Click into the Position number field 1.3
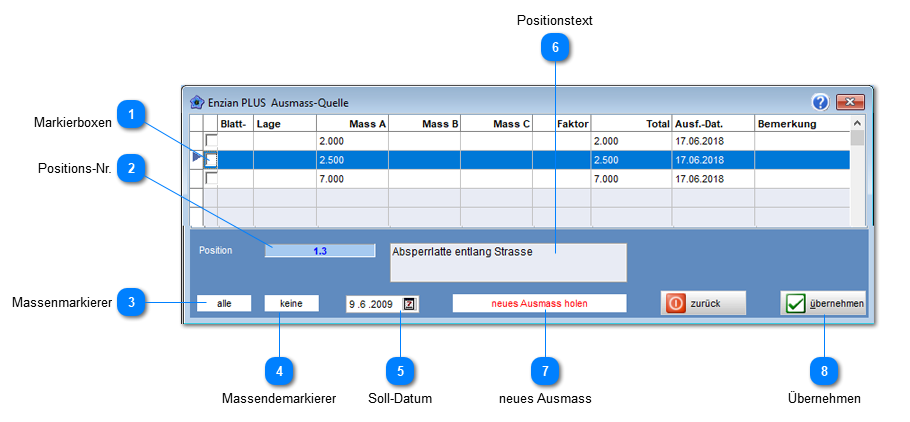The image size is (910, 422). pyautogui.click(x=320, y=251)
